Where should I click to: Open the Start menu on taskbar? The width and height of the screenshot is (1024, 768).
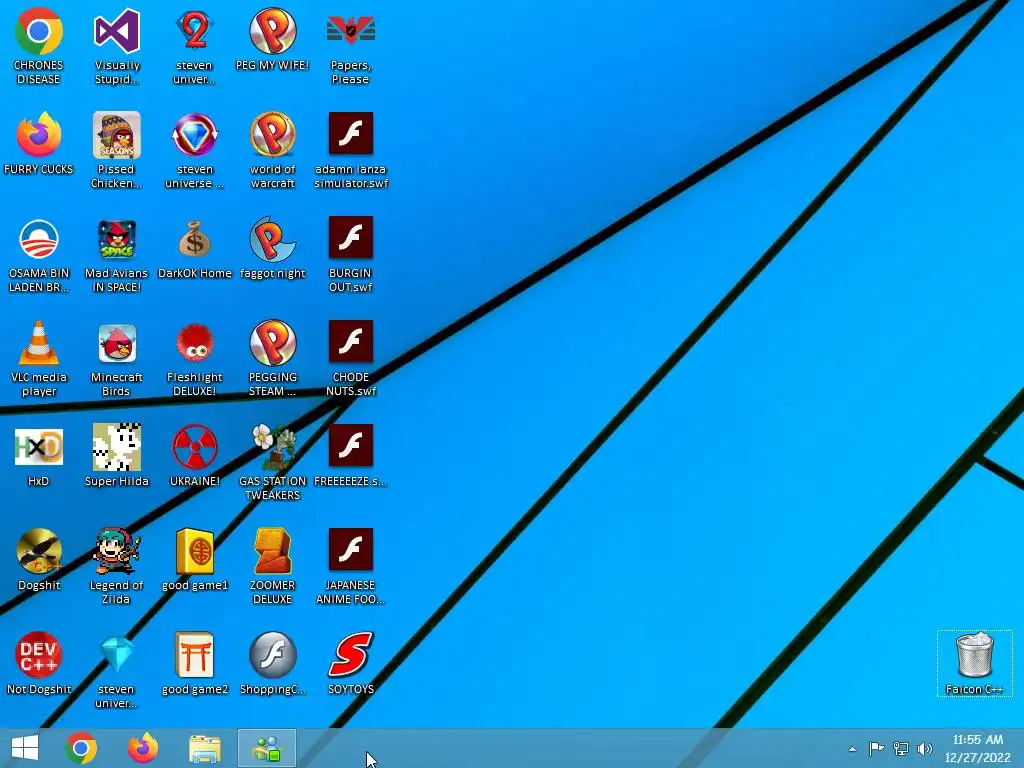point(25,748)
